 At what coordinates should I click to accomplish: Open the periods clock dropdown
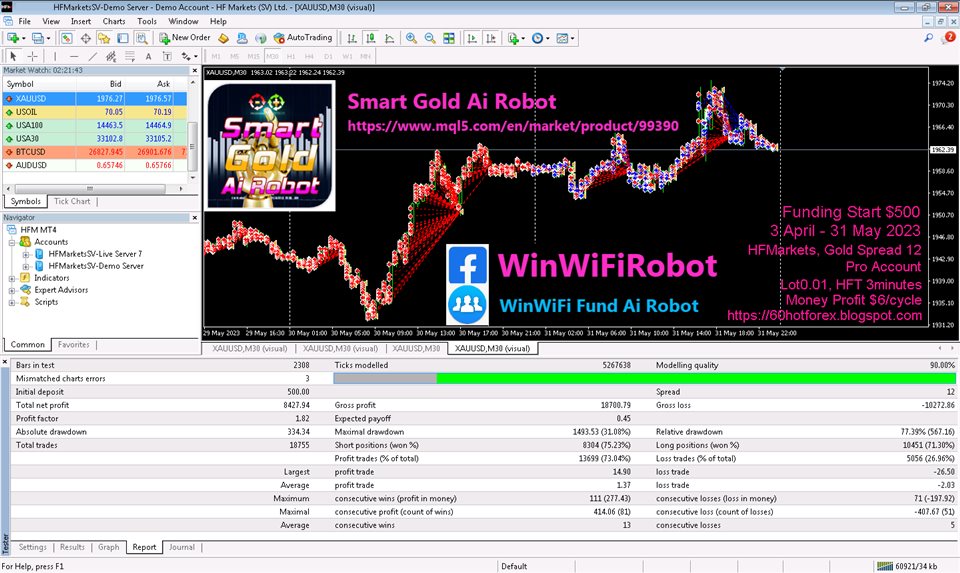click(540, 38)
